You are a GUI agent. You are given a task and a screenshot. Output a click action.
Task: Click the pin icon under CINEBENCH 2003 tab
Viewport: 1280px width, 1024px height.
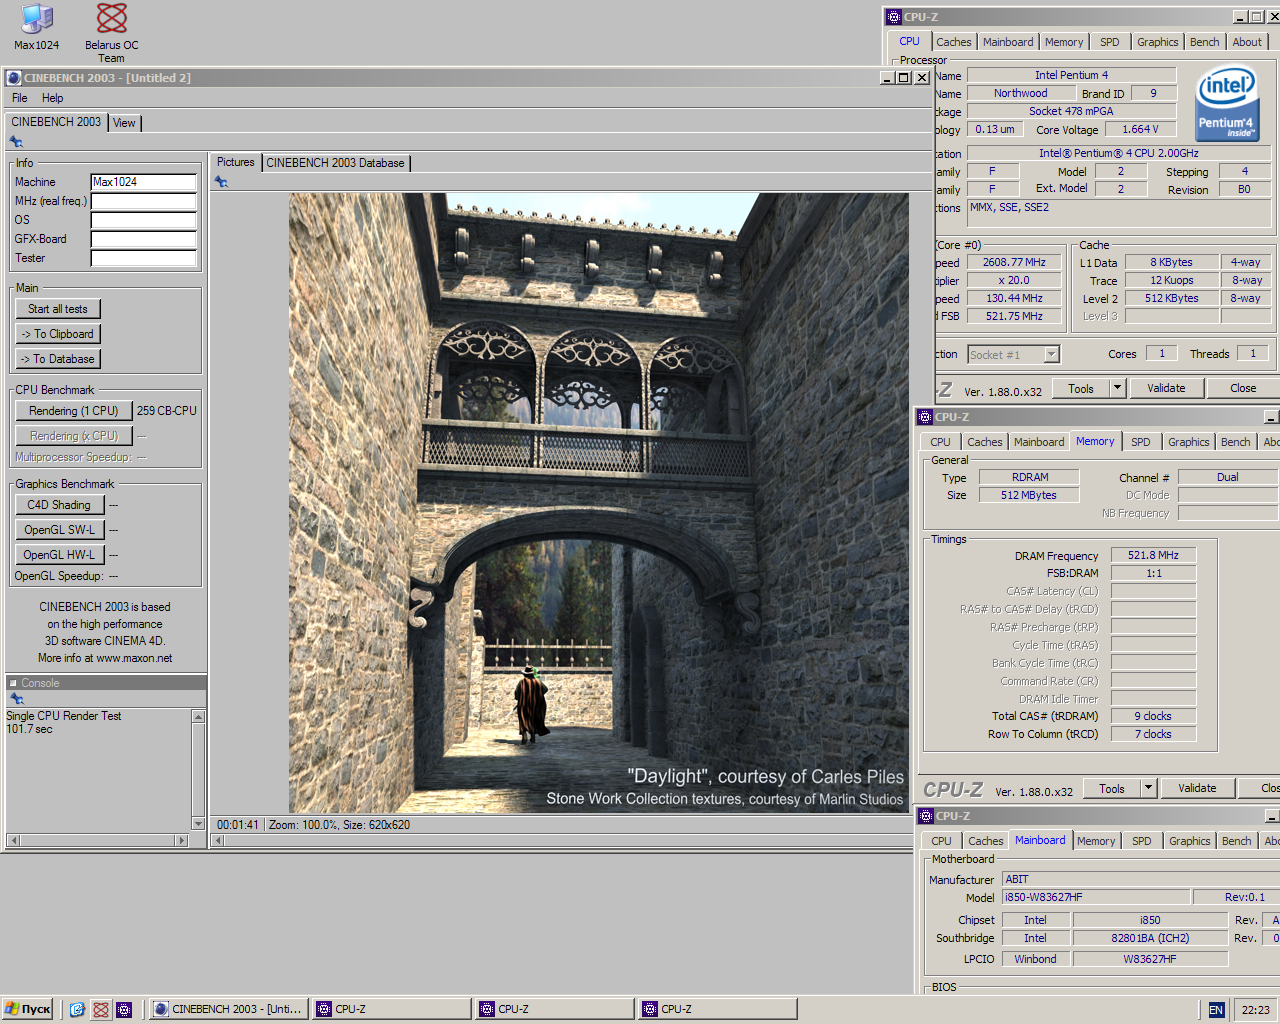coord(16,142)
